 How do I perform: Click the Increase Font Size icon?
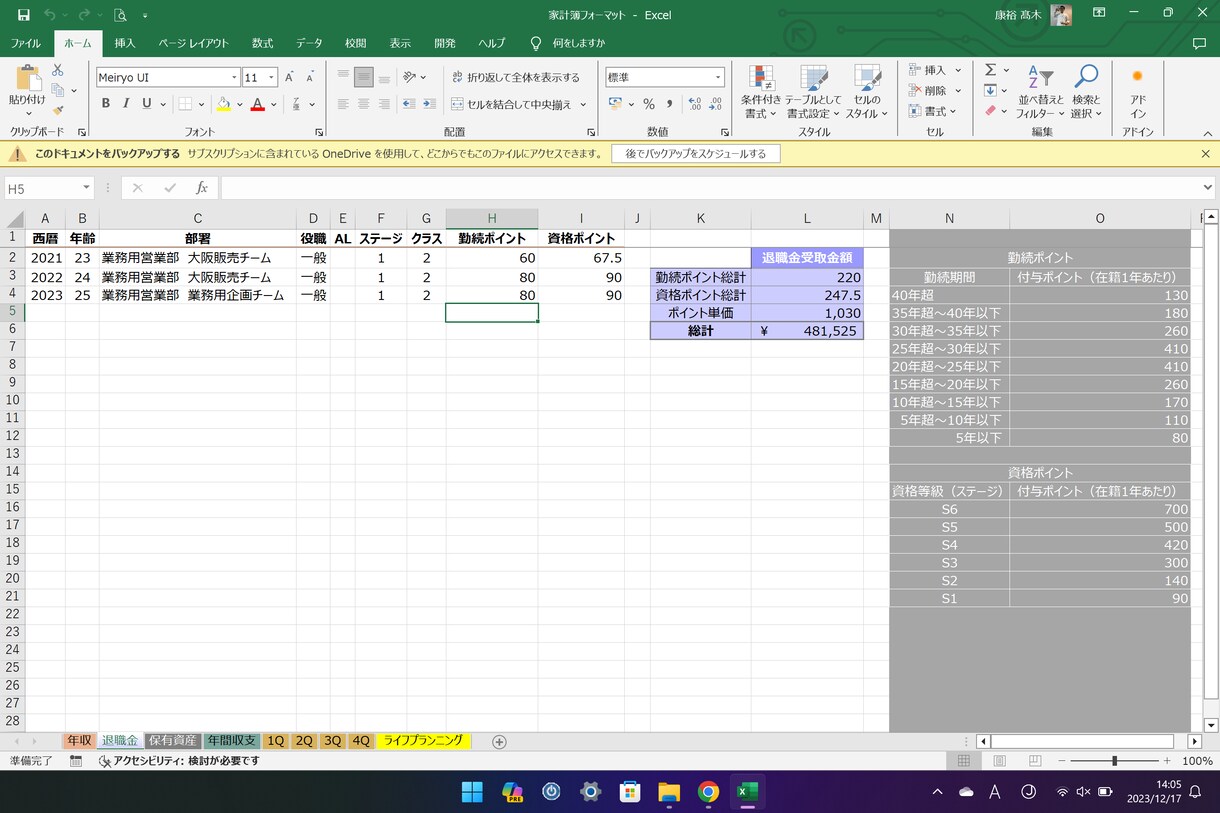(x=289, y=77)
